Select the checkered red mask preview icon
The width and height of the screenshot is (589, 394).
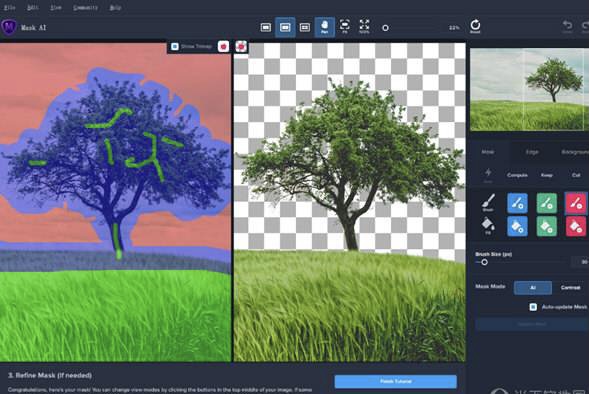click(x=241, y=46)
